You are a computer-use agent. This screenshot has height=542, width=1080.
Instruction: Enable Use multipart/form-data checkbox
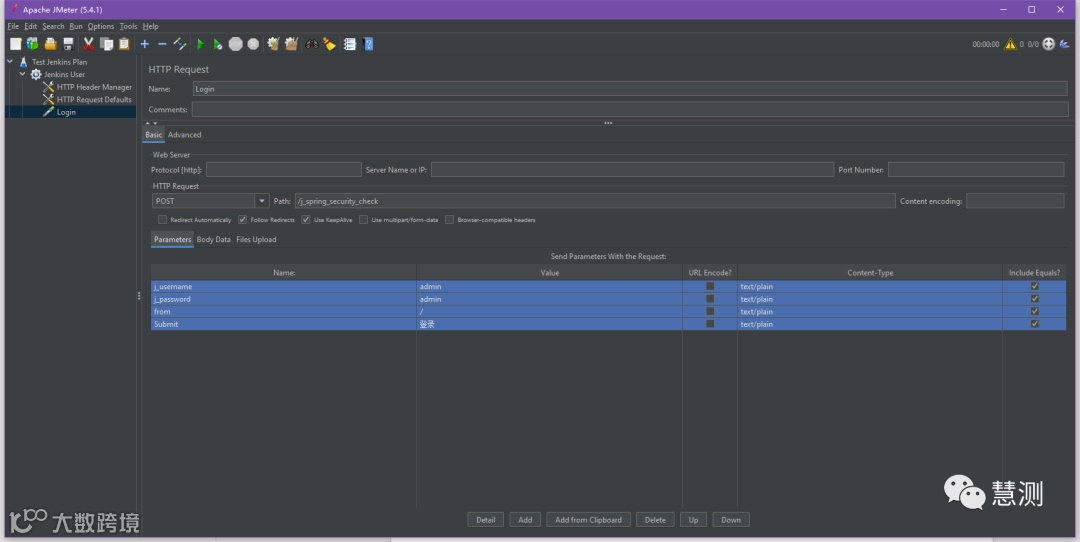(364, 220)
